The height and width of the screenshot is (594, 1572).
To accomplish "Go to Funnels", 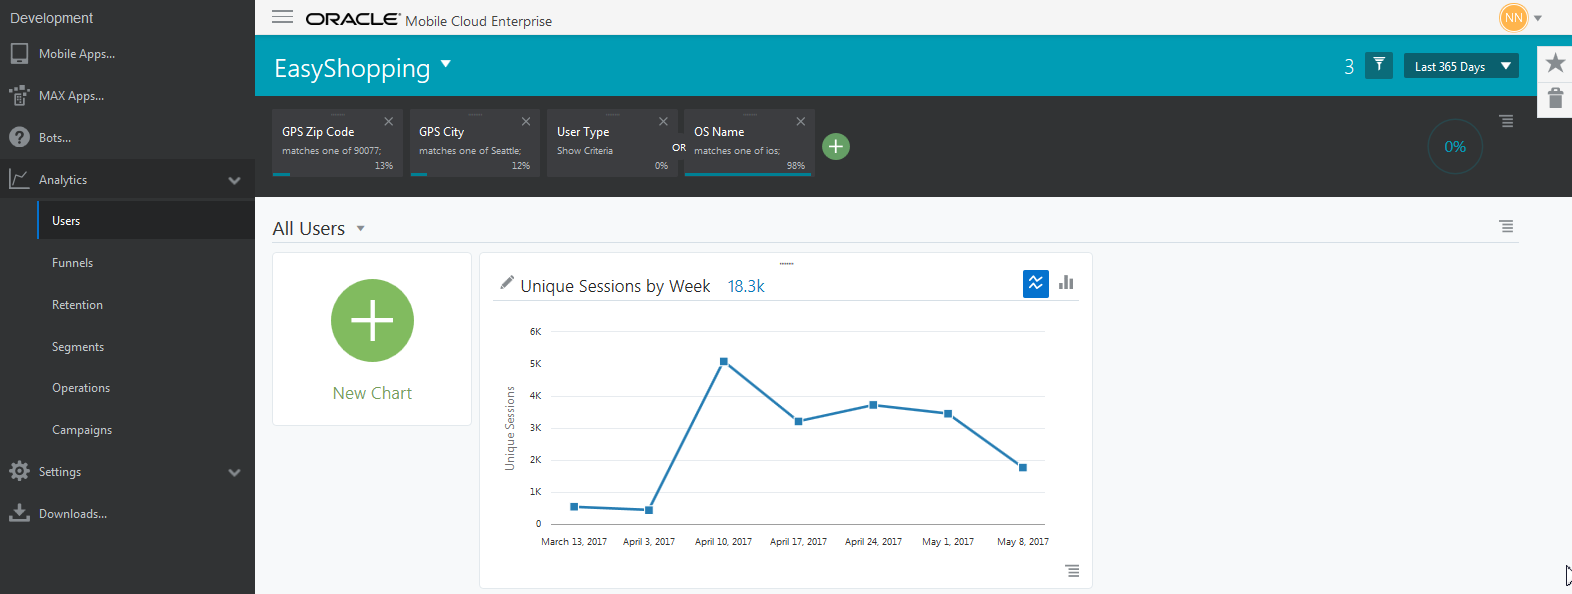I will pos(72,263).
